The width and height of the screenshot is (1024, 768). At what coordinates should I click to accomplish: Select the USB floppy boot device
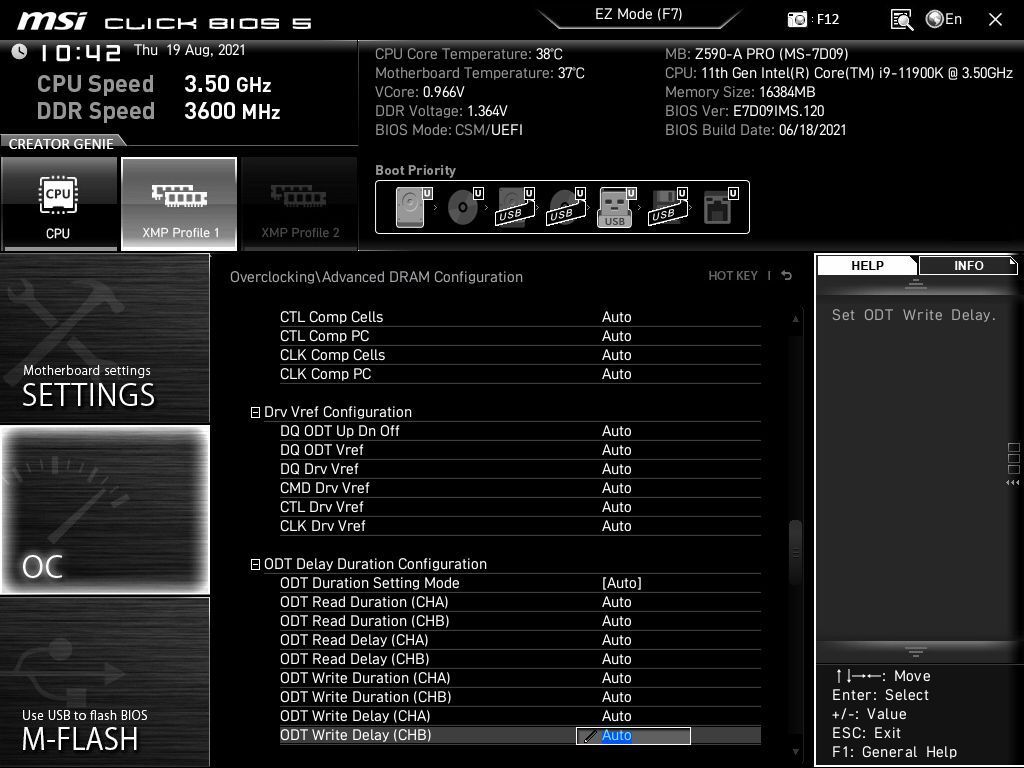(x=667, y=208)
